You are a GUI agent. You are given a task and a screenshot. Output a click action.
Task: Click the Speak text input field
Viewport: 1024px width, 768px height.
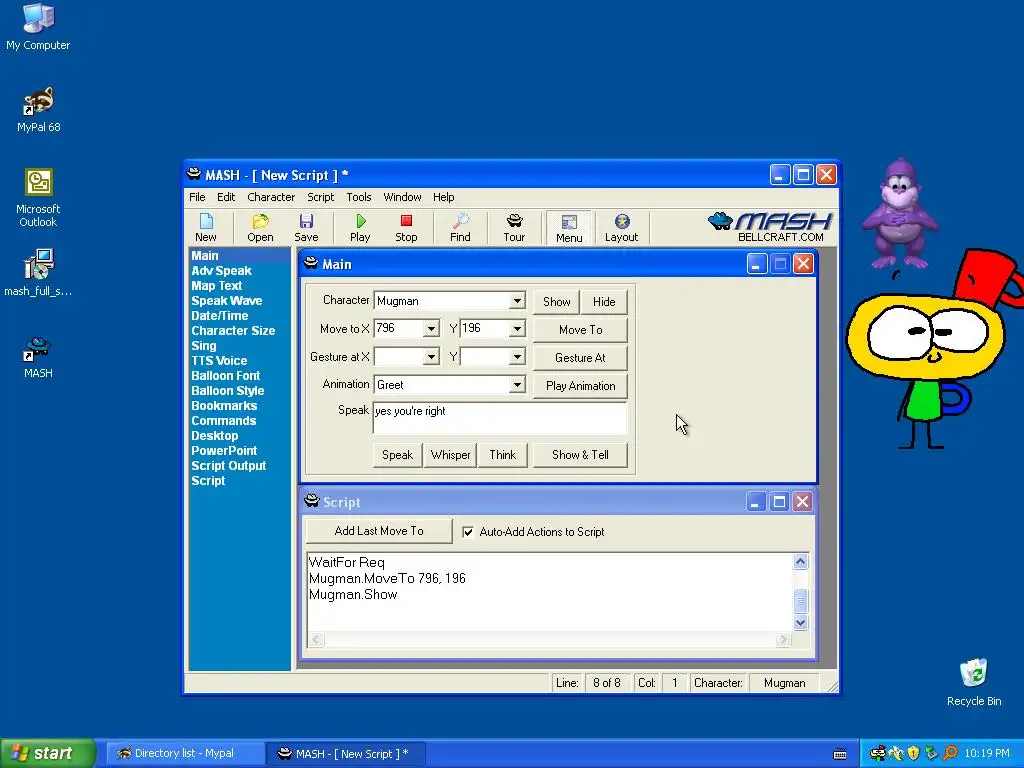tap(500, 418)
